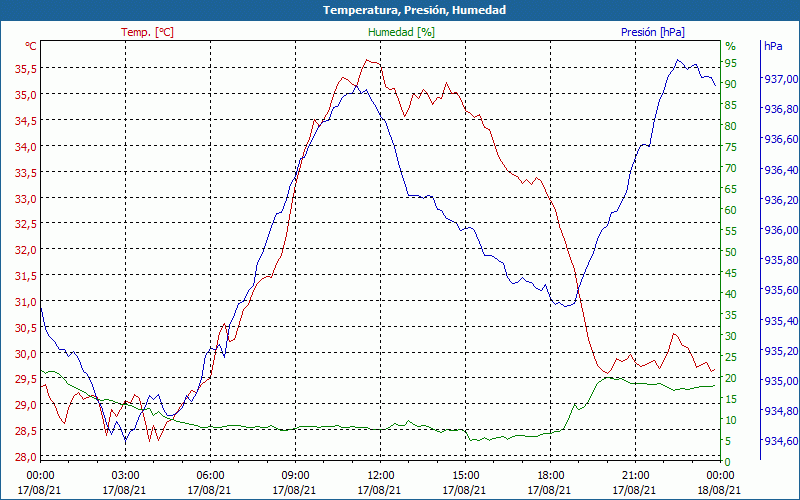Click the 30,5 temperature axis value
This screenshot has width=800, height=500.
(25, 328)
